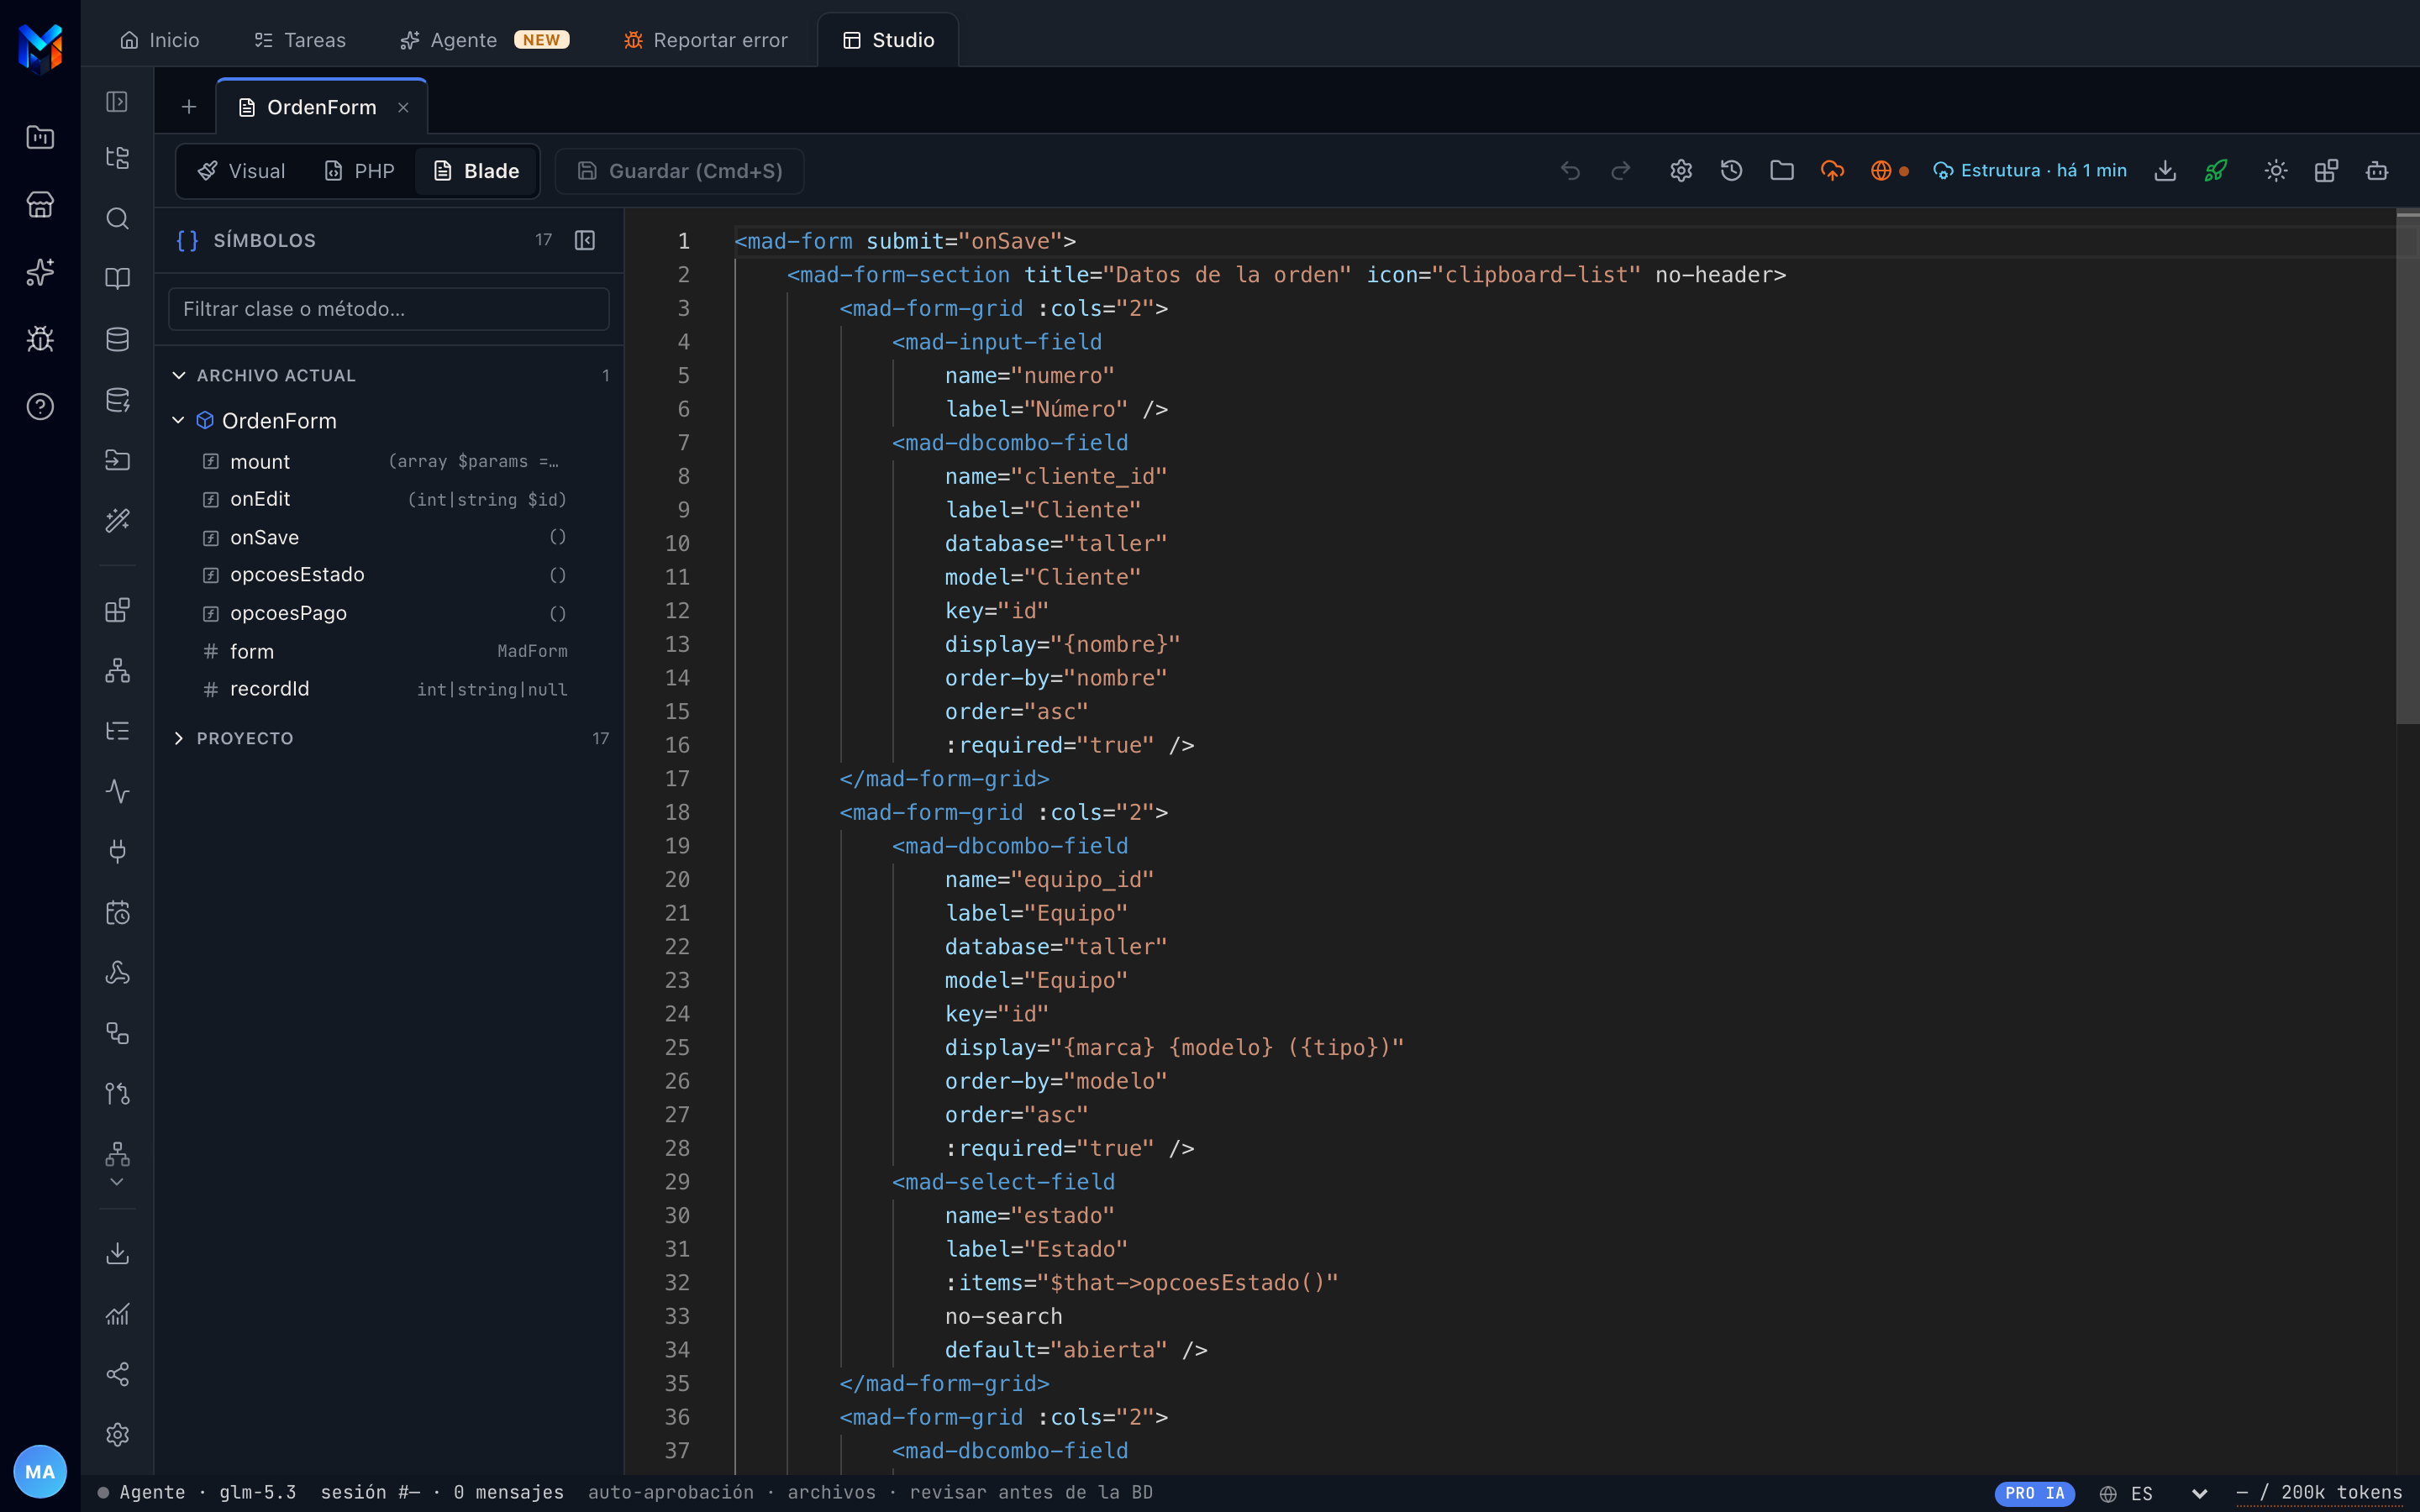Toggle the left sidebar panel icon
Viewport: 2420px width, 1512px height.
coord(118,102)
